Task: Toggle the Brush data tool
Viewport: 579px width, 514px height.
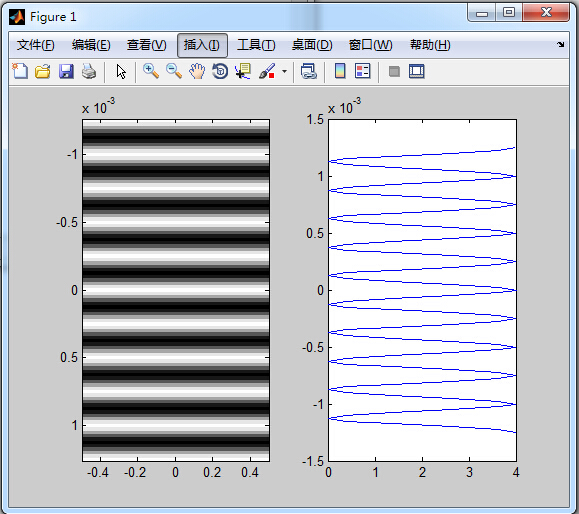Action: pos(267,71)
